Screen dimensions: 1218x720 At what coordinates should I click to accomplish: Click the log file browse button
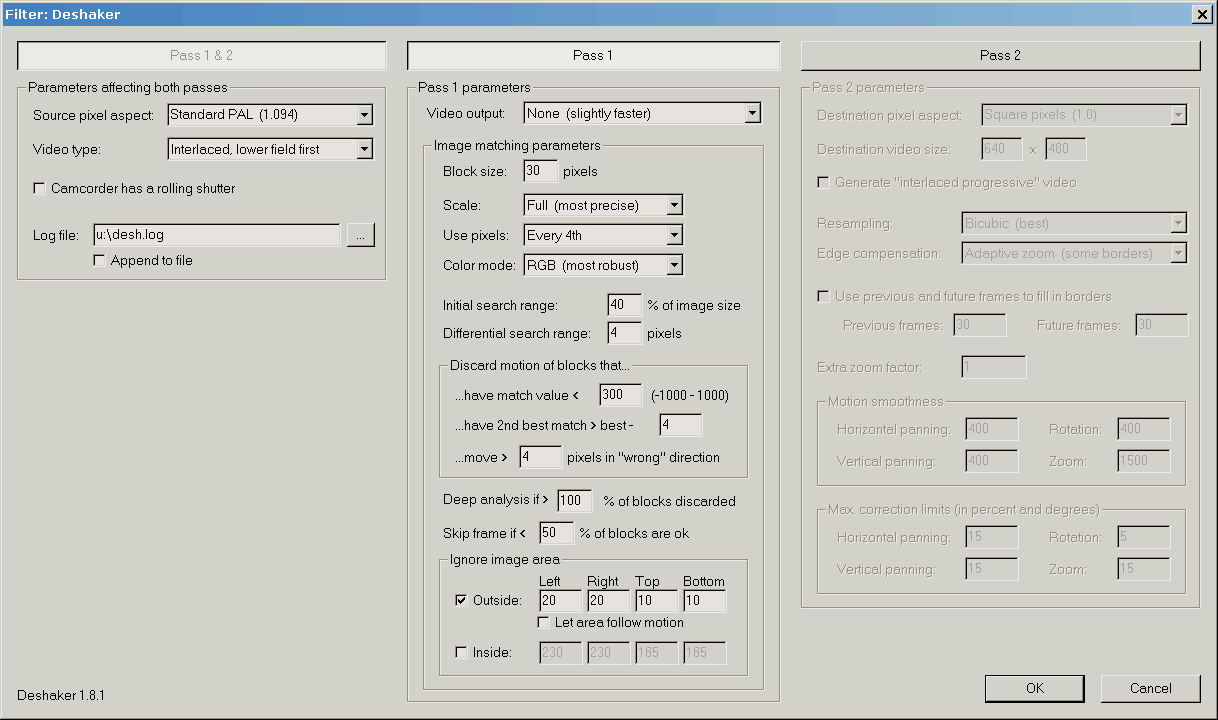360,235
